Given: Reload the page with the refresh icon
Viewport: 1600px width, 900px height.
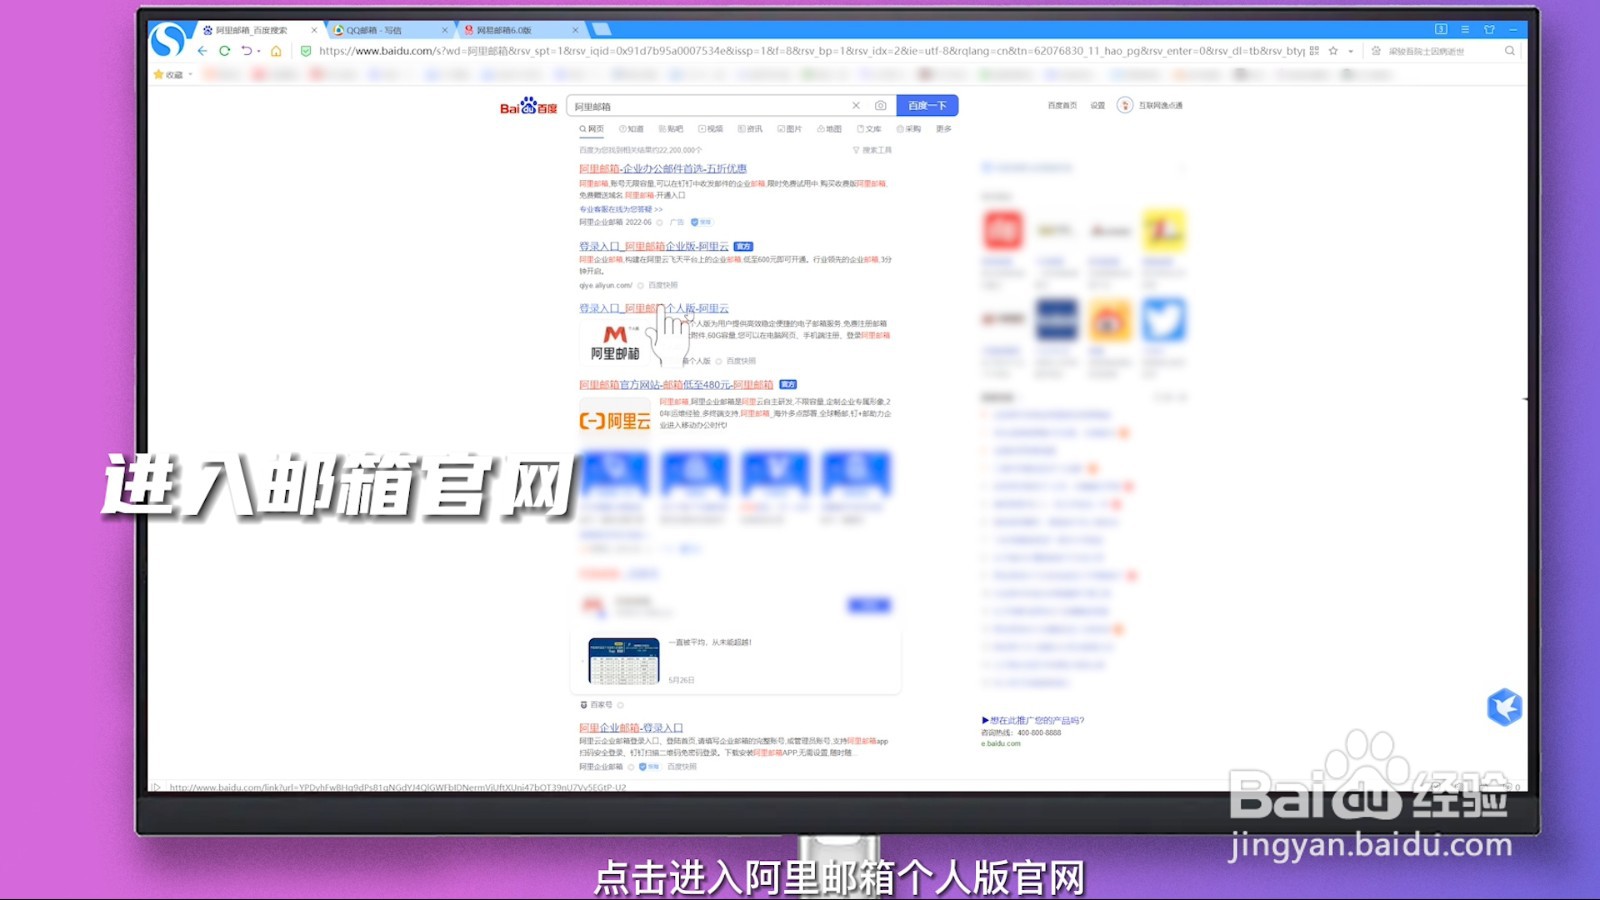Looking at the screenshot, I should pos(225,51).
